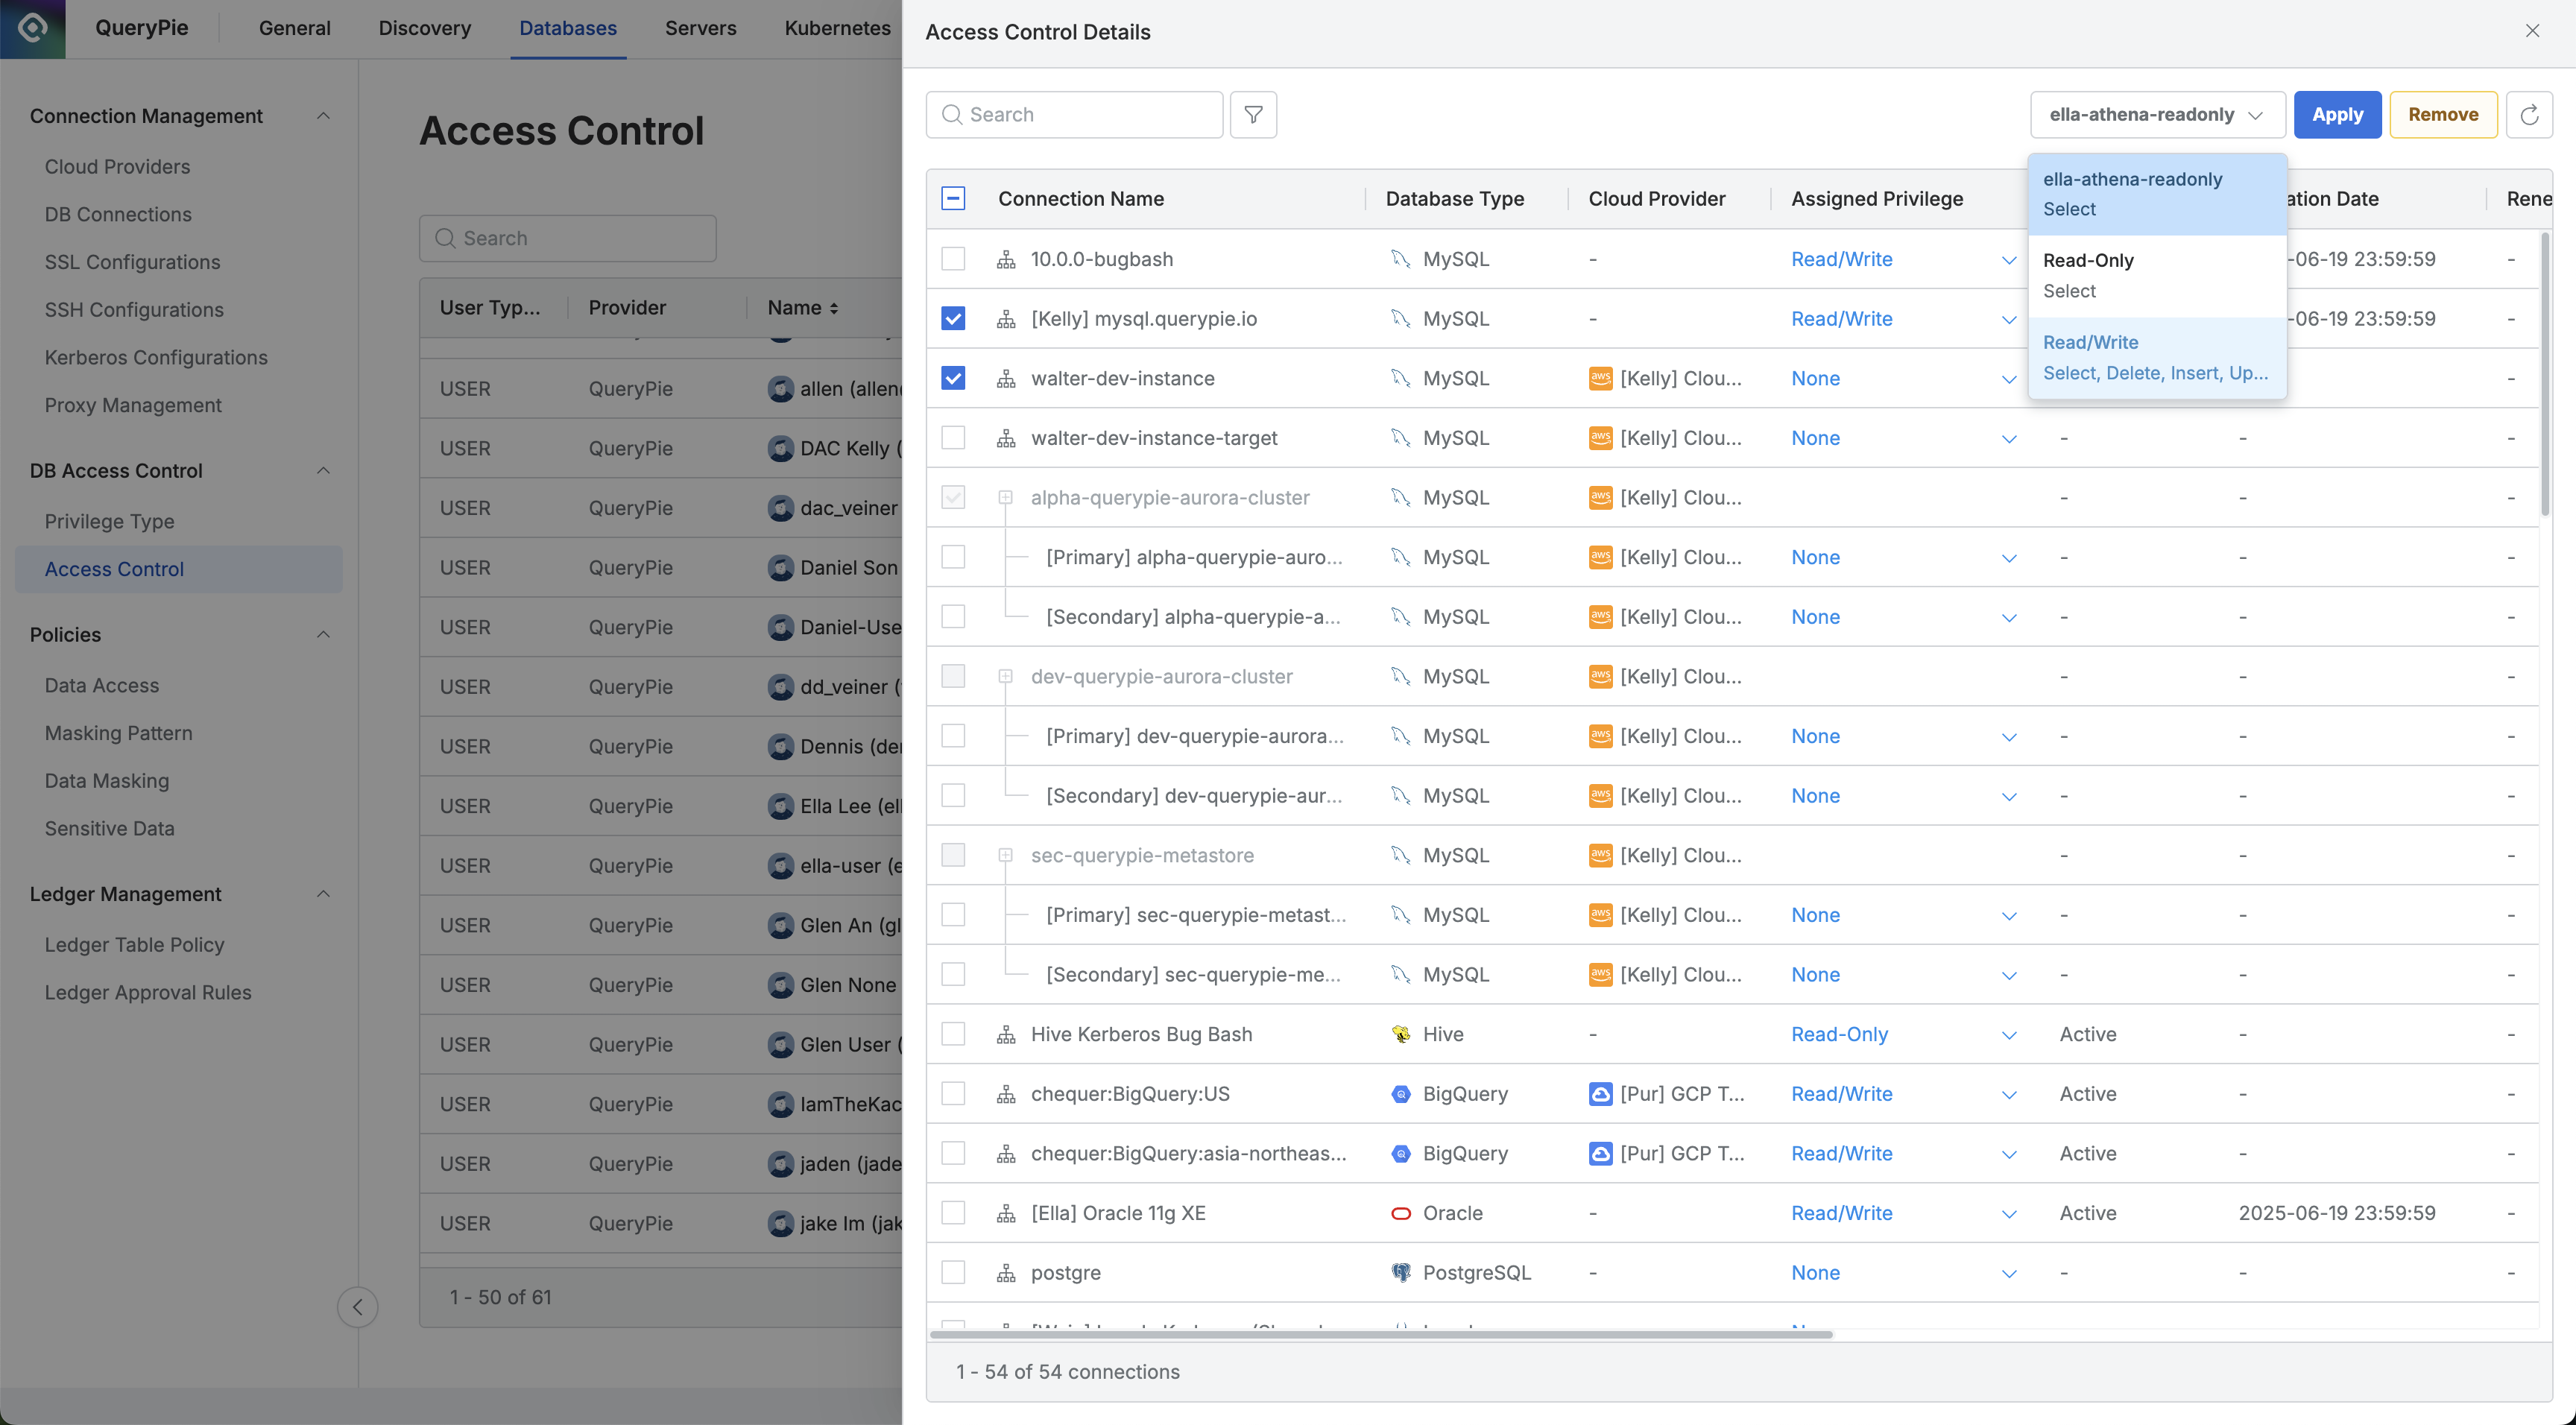This screenshot has width=2576, height=1425.
Task: Click the GCP icon in chequer:BigQuery:asia-northeast row
Action: tap(1600, 1154)
